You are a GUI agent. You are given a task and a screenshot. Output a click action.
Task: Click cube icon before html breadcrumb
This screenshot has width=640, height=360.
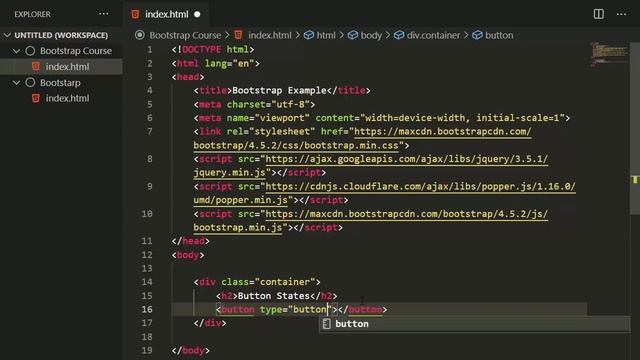(309, 35)
